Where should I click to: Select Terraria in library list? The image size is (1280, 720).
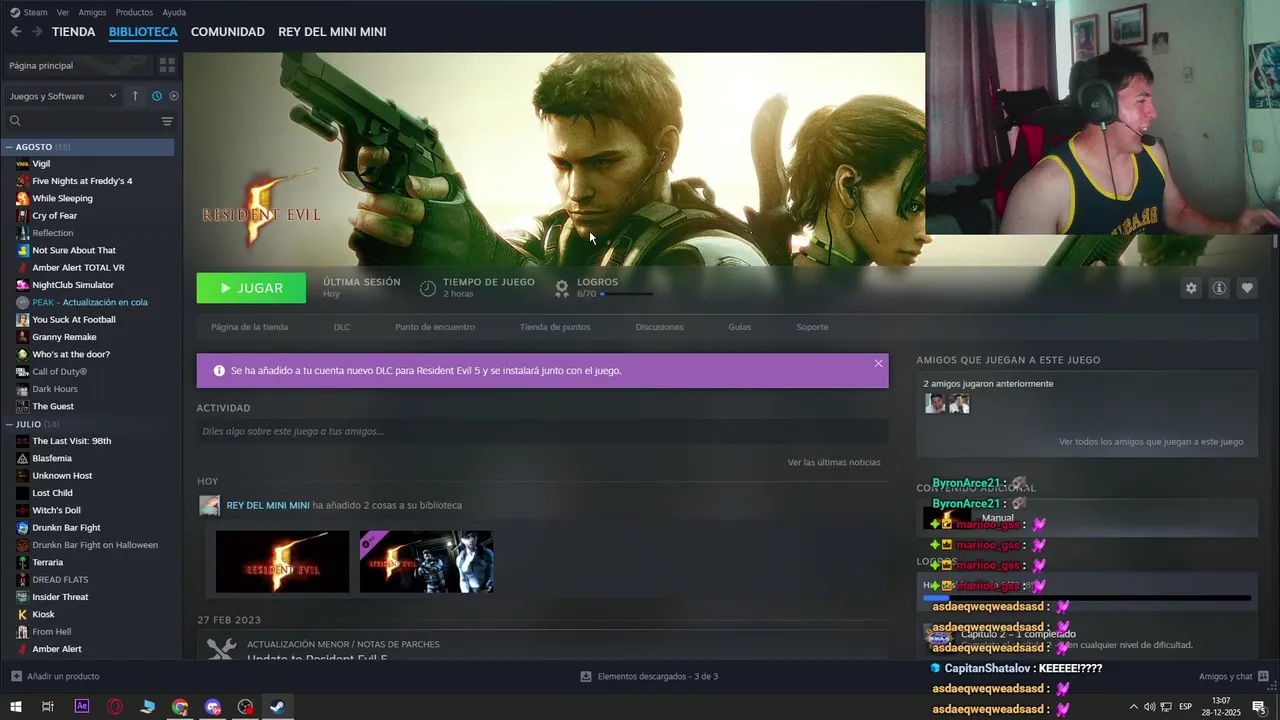coord(47,562)
